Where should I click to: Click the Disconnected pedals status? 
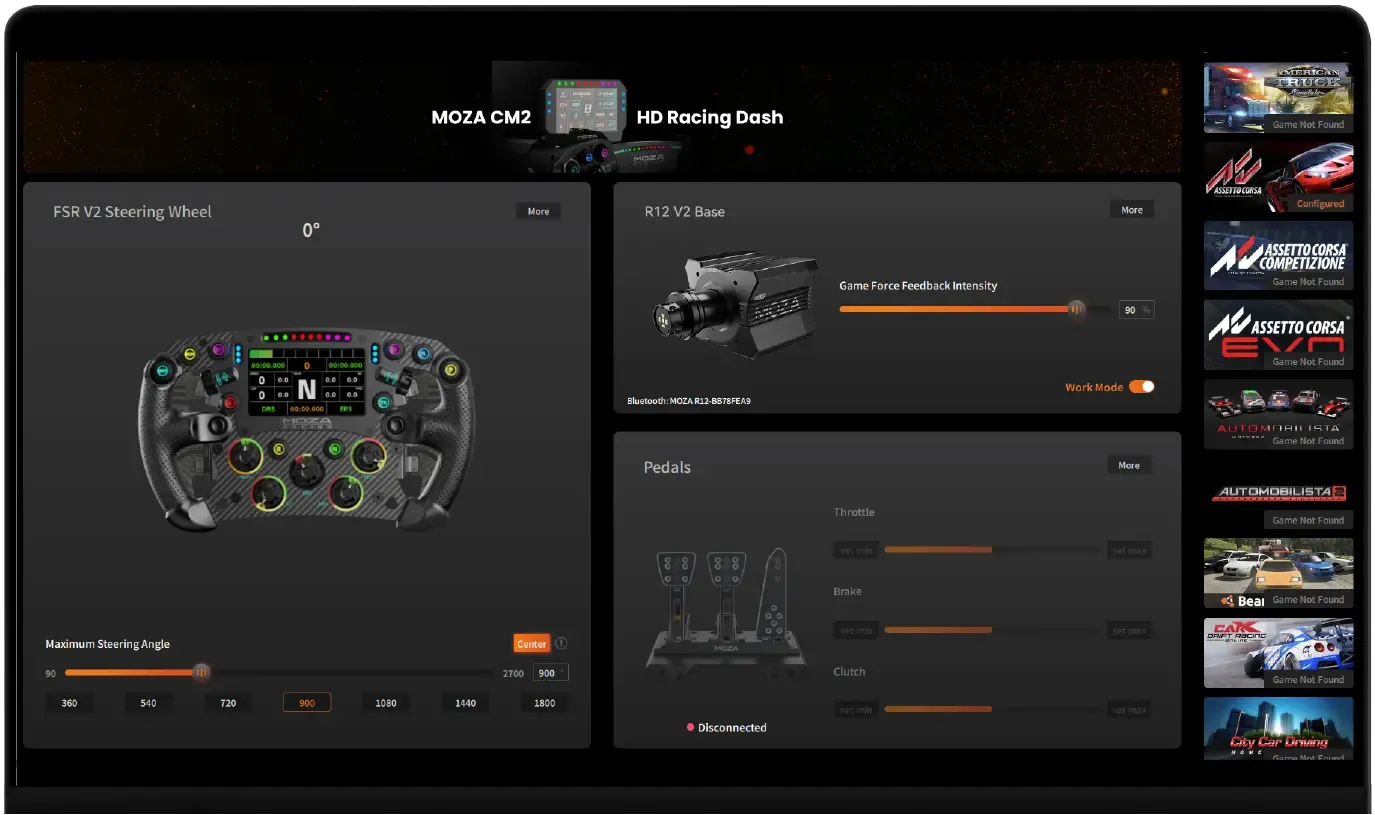(727, 727)
